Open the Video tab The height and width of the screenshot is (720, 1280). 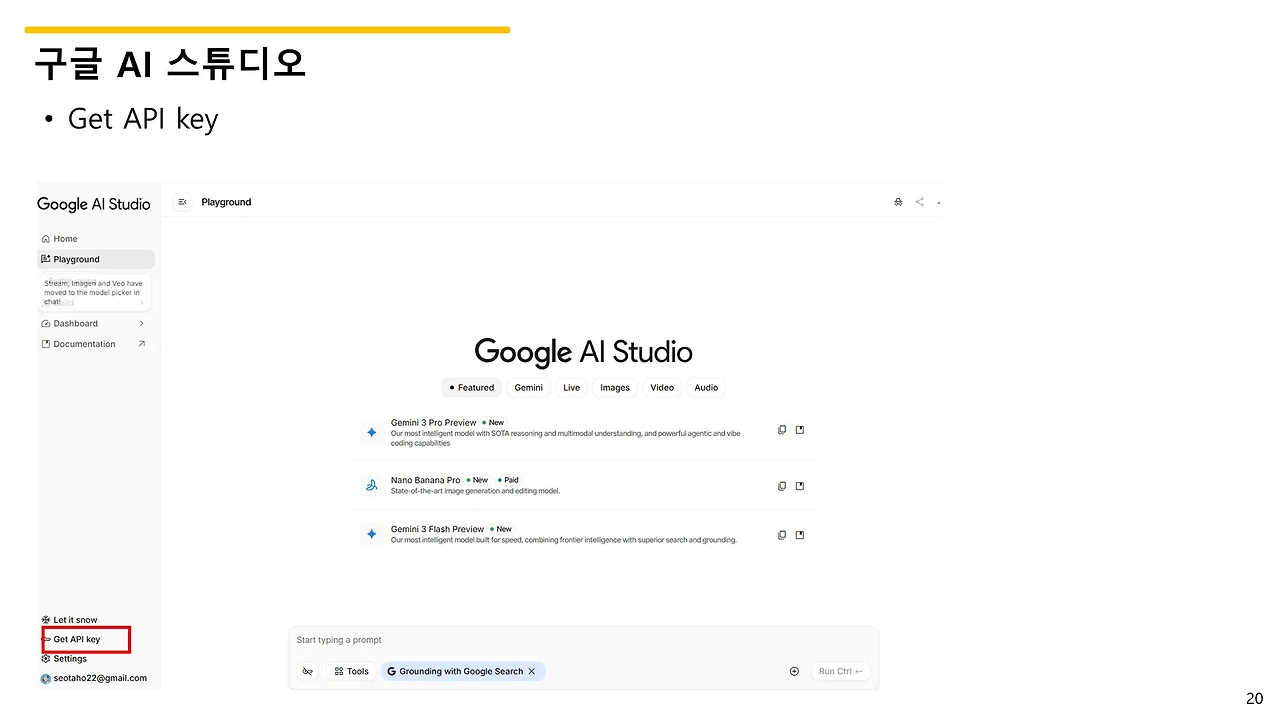662,388
